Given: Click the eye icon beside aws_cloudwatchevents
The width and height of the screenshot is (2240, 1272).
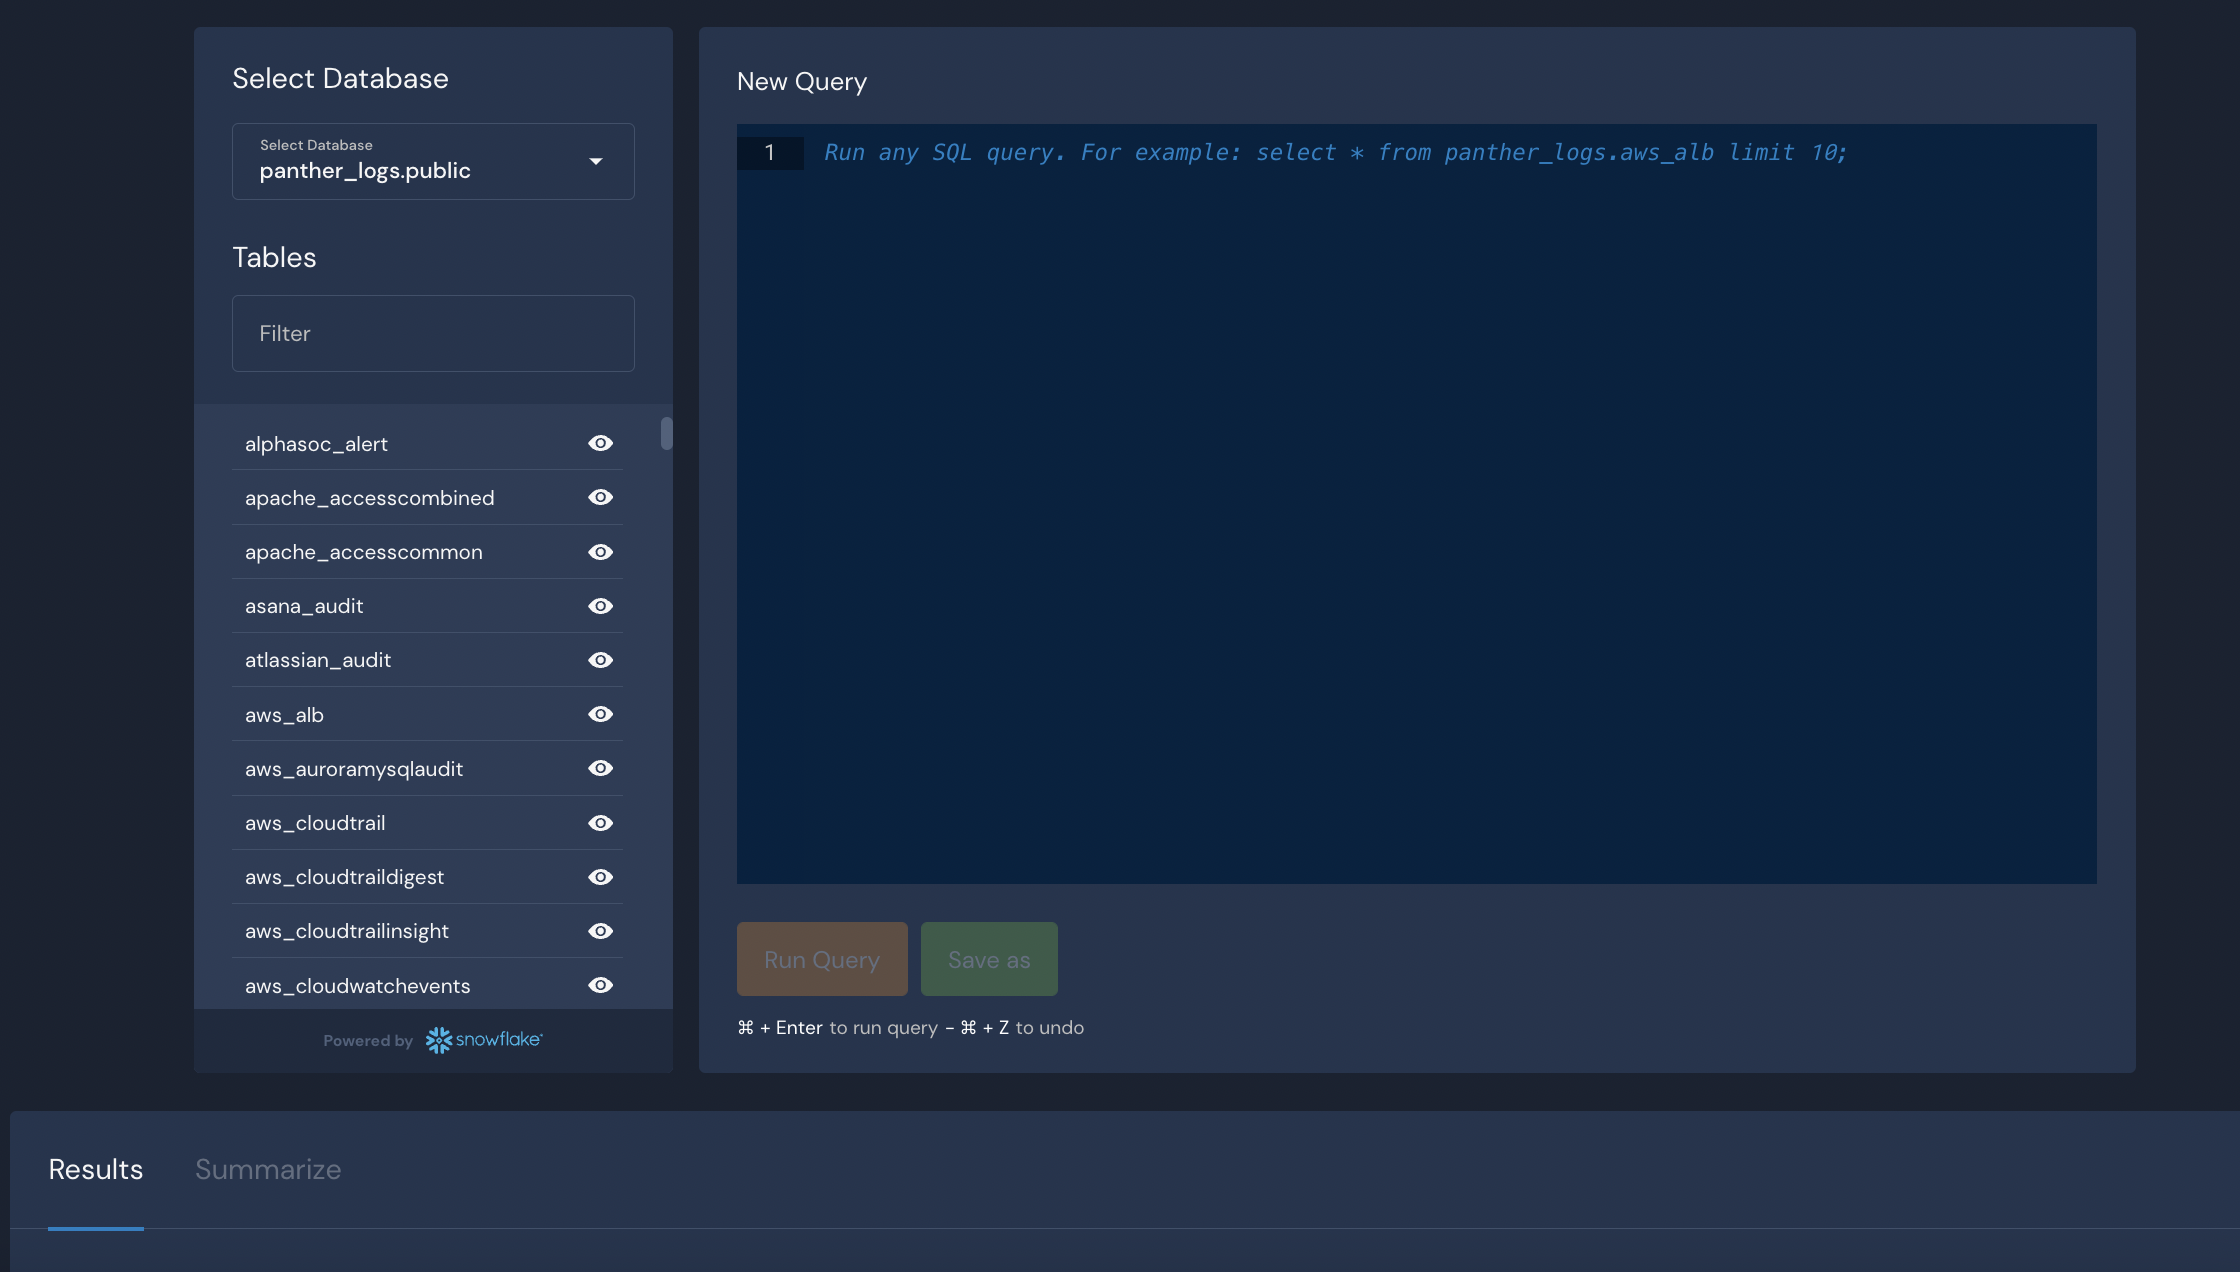Looking at the screenshot, I should pyautogui.click(x=600, y=985).
